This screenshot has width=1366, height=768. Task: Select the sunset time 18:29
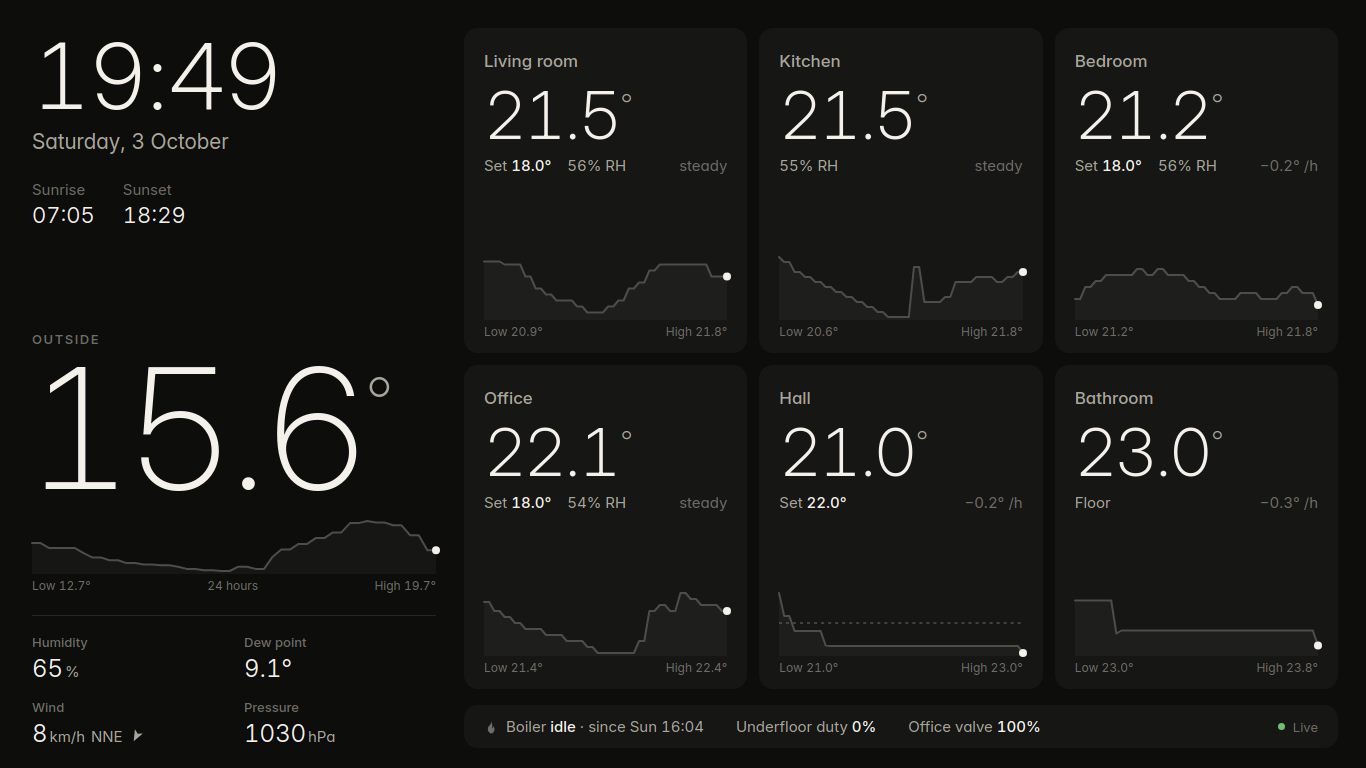154,215
